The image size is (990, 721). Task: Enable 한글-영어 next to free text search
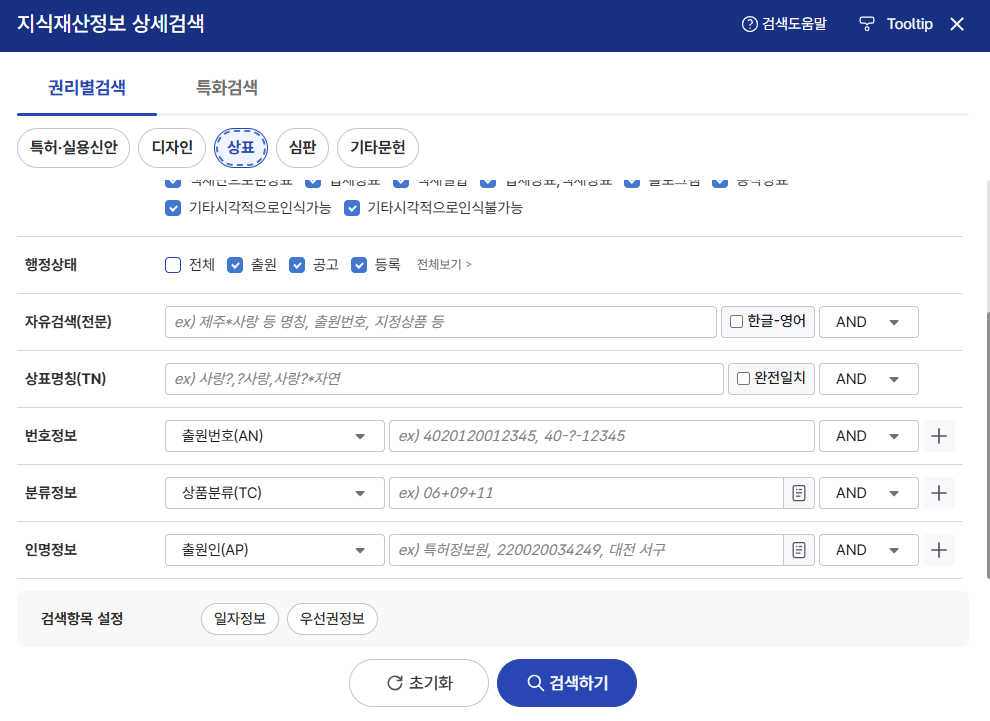(734, 321)
